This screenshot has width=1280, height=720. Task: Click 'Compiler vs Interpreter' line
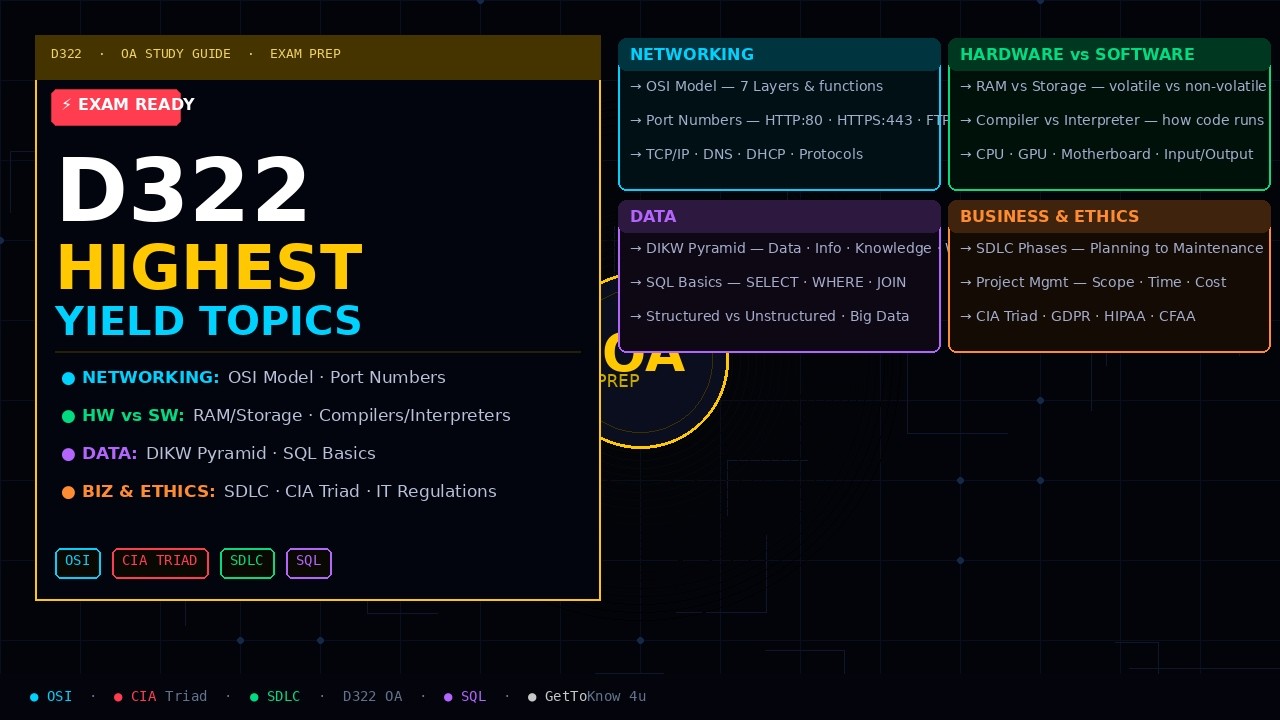coord(1112,120)
